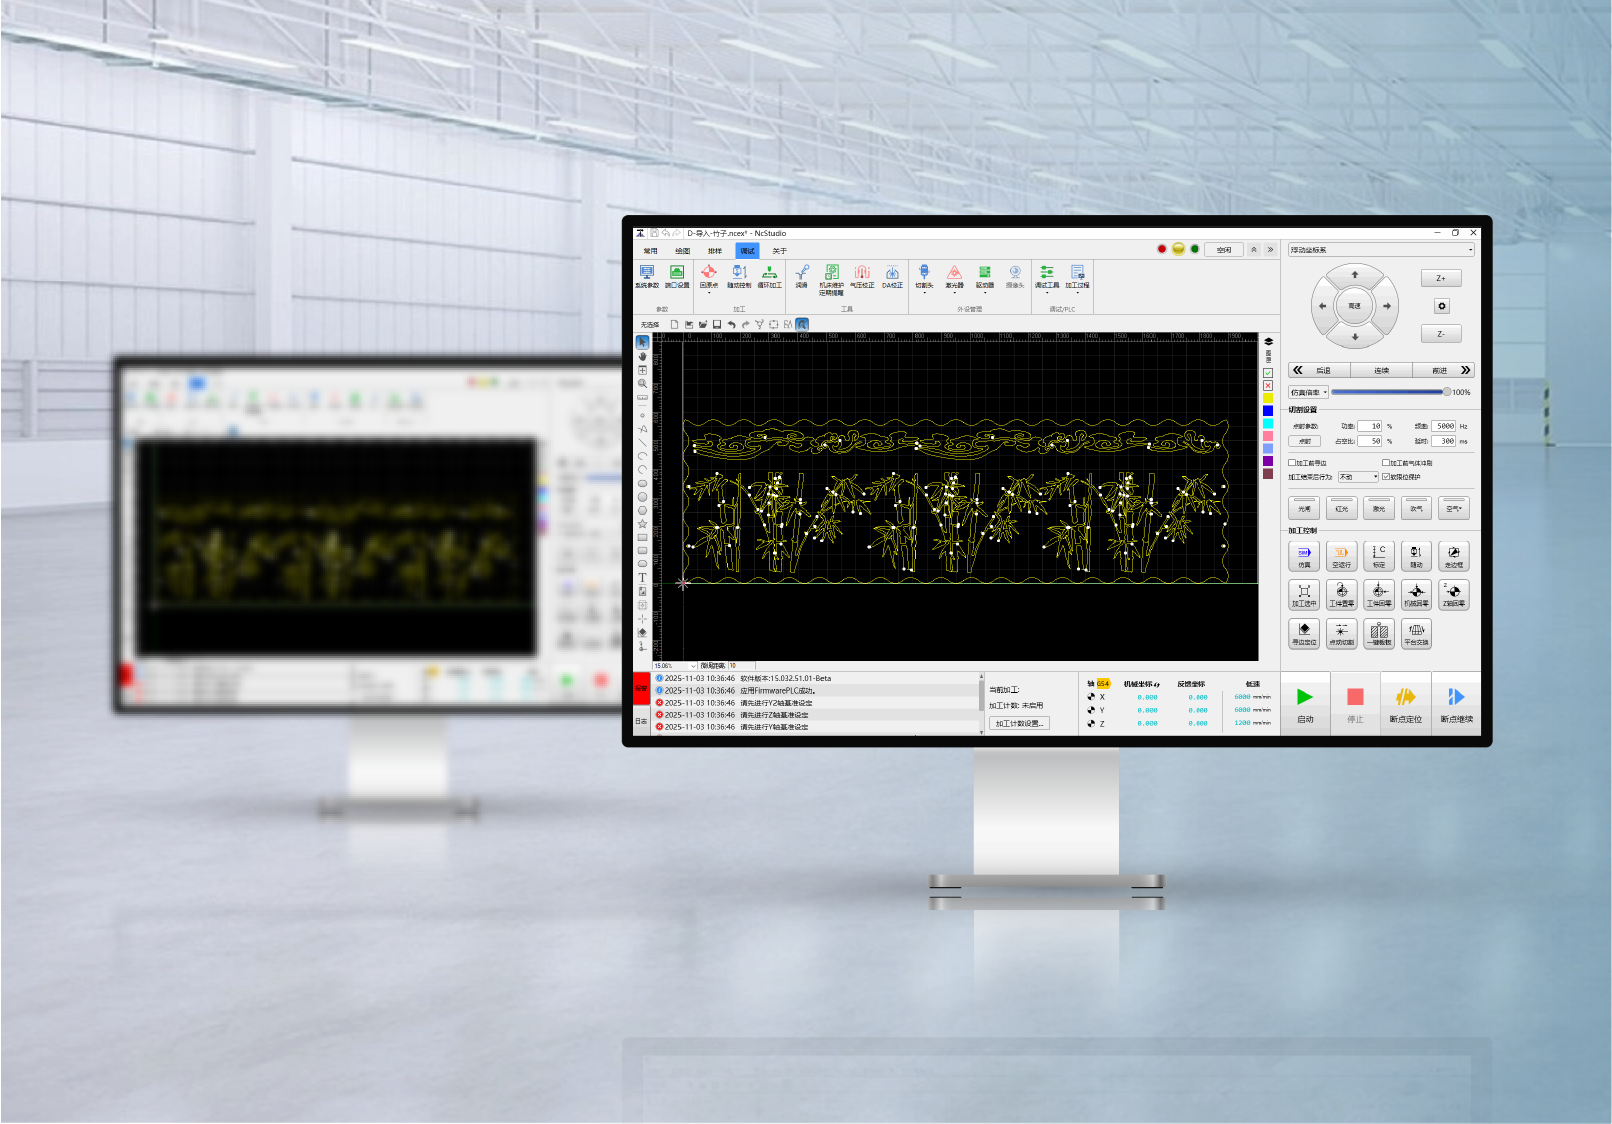
Task: Enable the 加工前寻边 checkbox
Action: 1292,463
